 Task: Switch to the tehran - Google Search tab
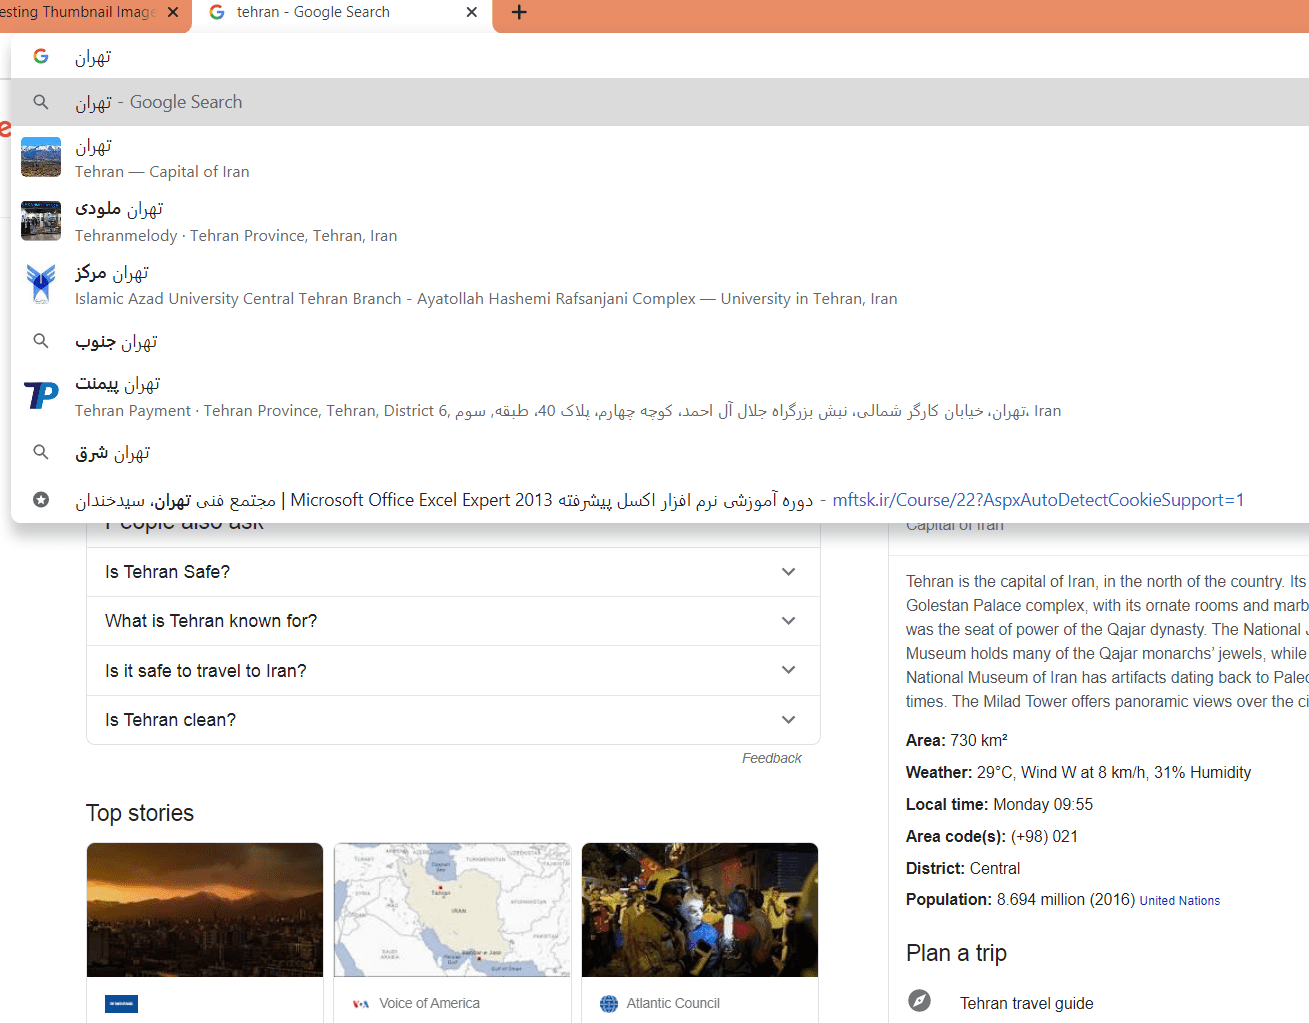343,14
